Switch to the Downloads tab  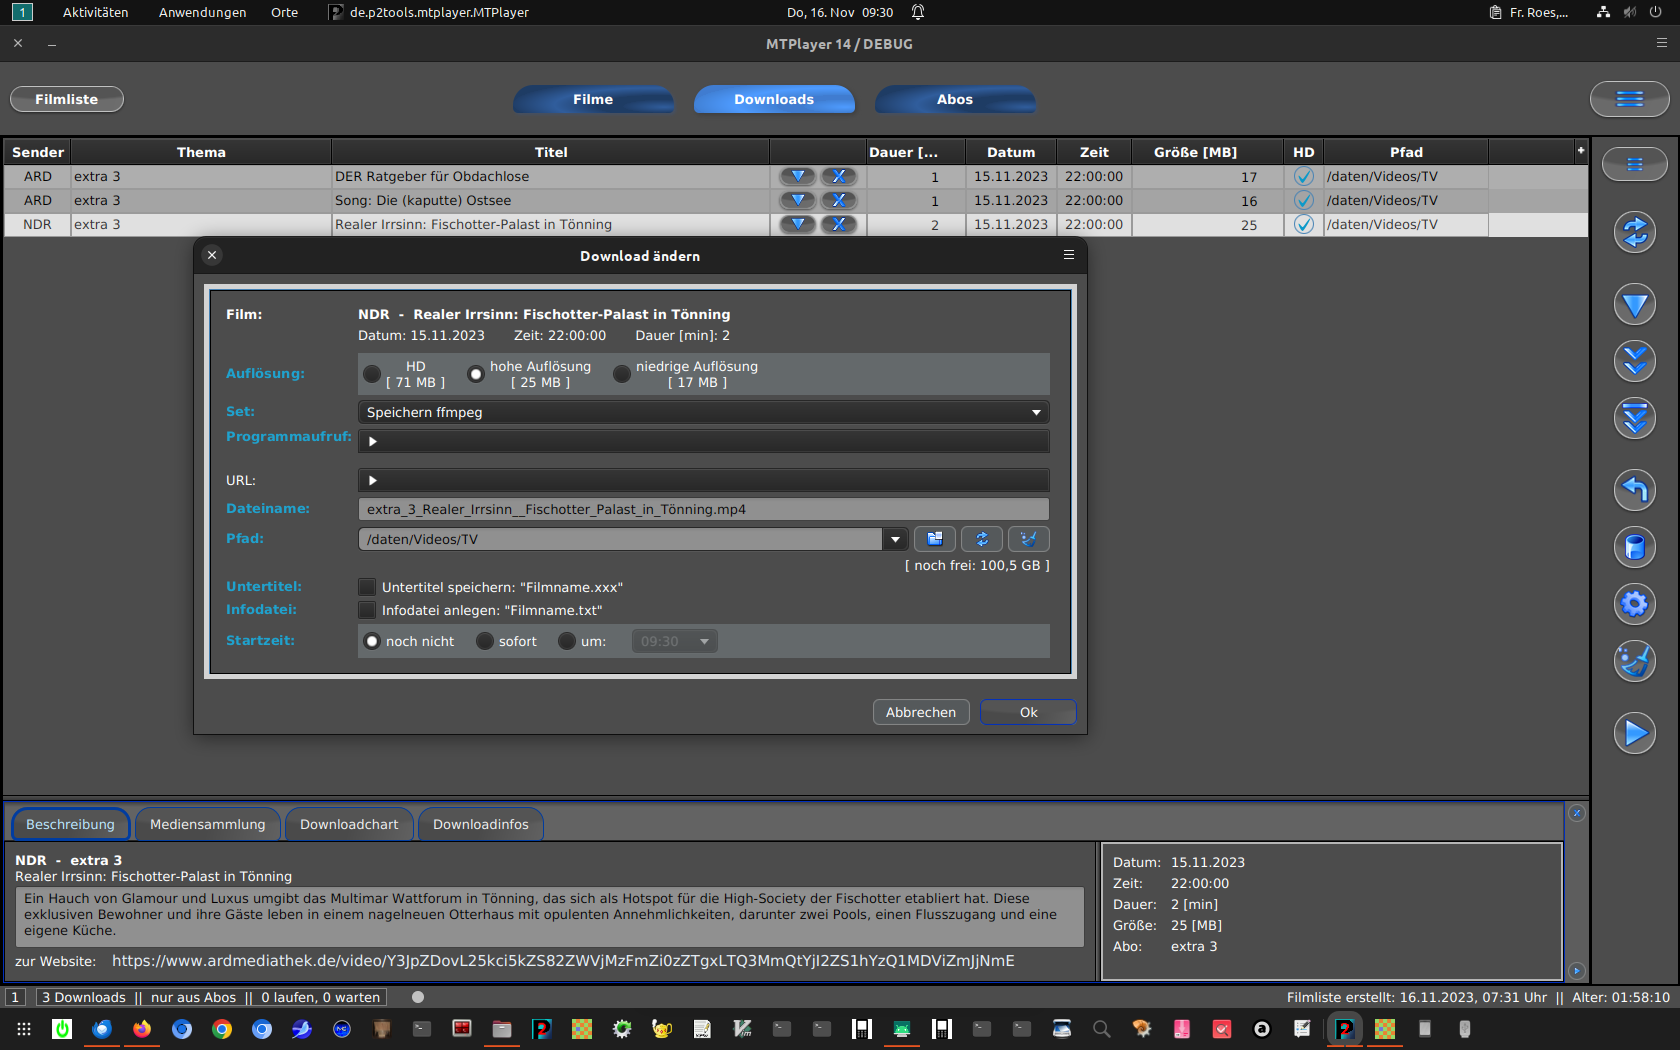point(774,99)
